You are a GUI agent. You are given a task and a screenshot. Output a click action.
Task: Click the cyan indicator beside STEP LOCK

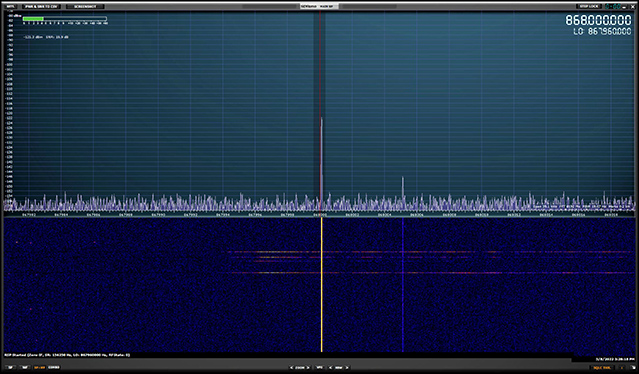tap(613, 7)
